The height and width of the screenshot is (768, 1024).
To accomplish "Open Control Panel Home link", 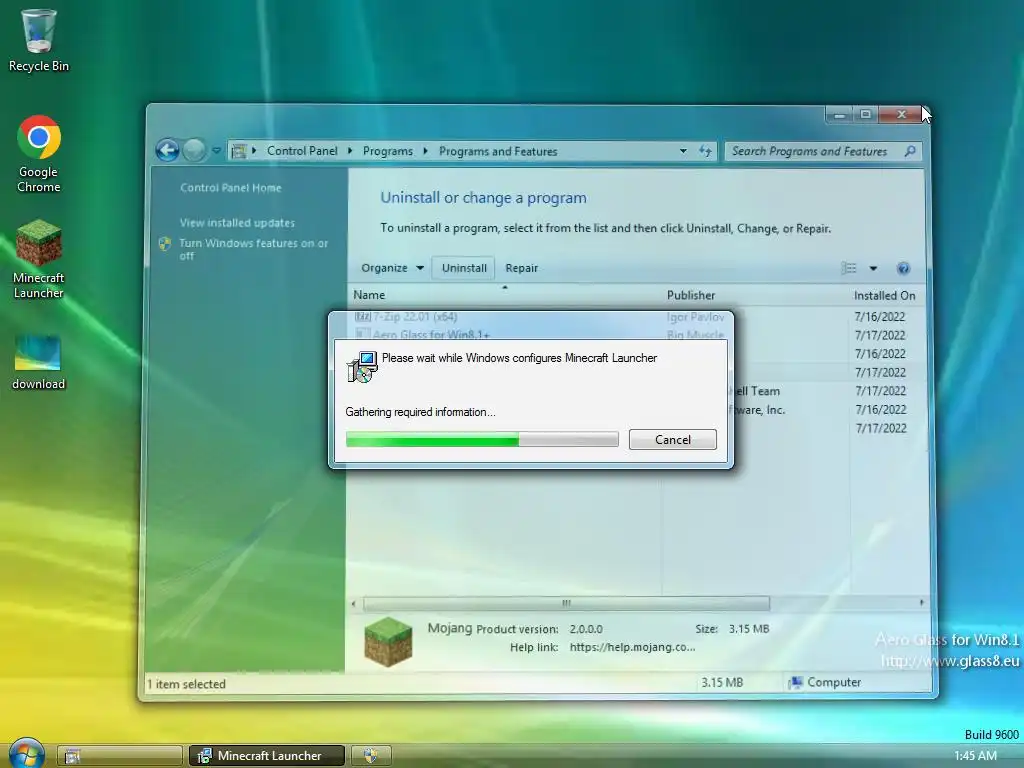I will point(231,187).
